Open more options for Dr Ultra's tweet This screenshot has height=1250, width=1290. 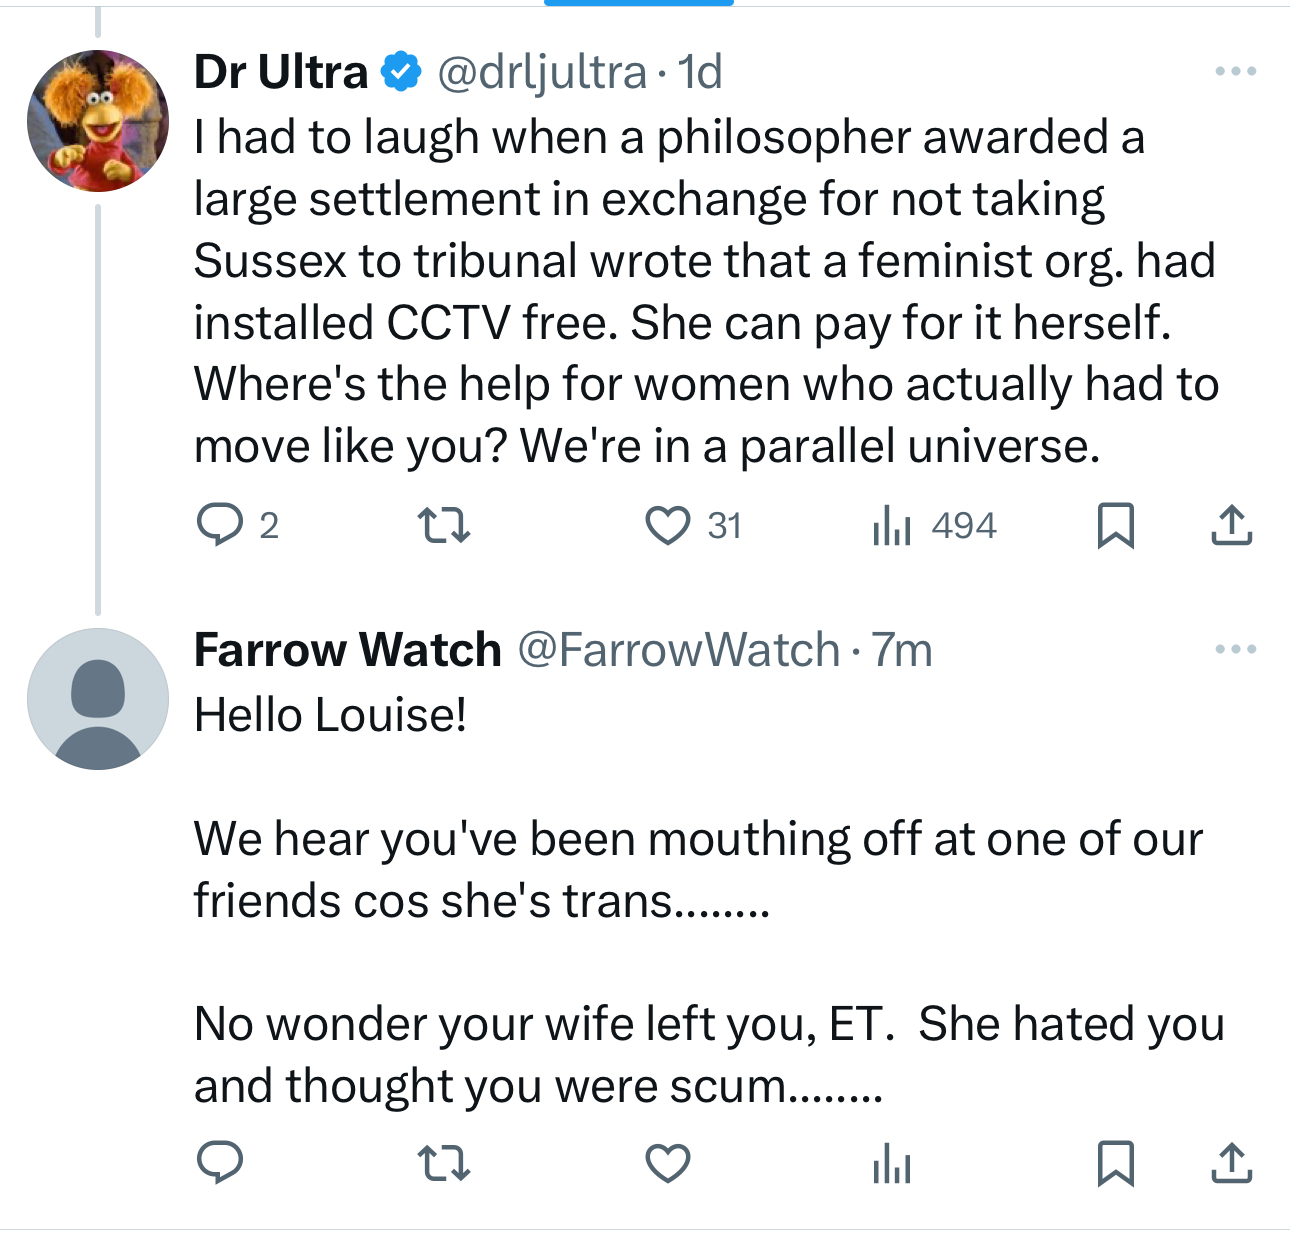click(1235, 71)
